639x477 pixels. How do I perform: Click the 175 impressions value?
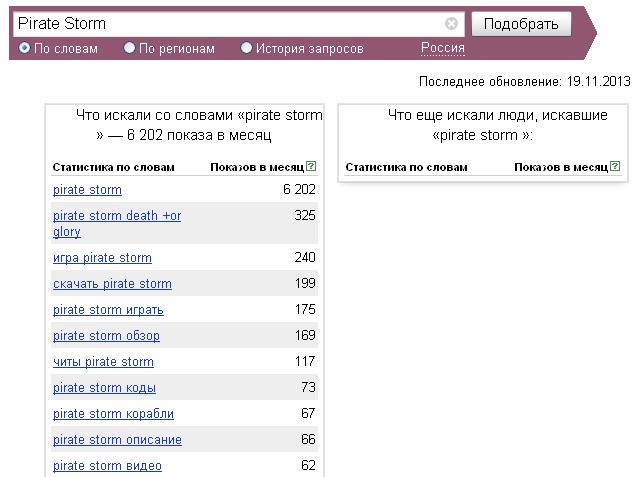[x=305, y=309]
